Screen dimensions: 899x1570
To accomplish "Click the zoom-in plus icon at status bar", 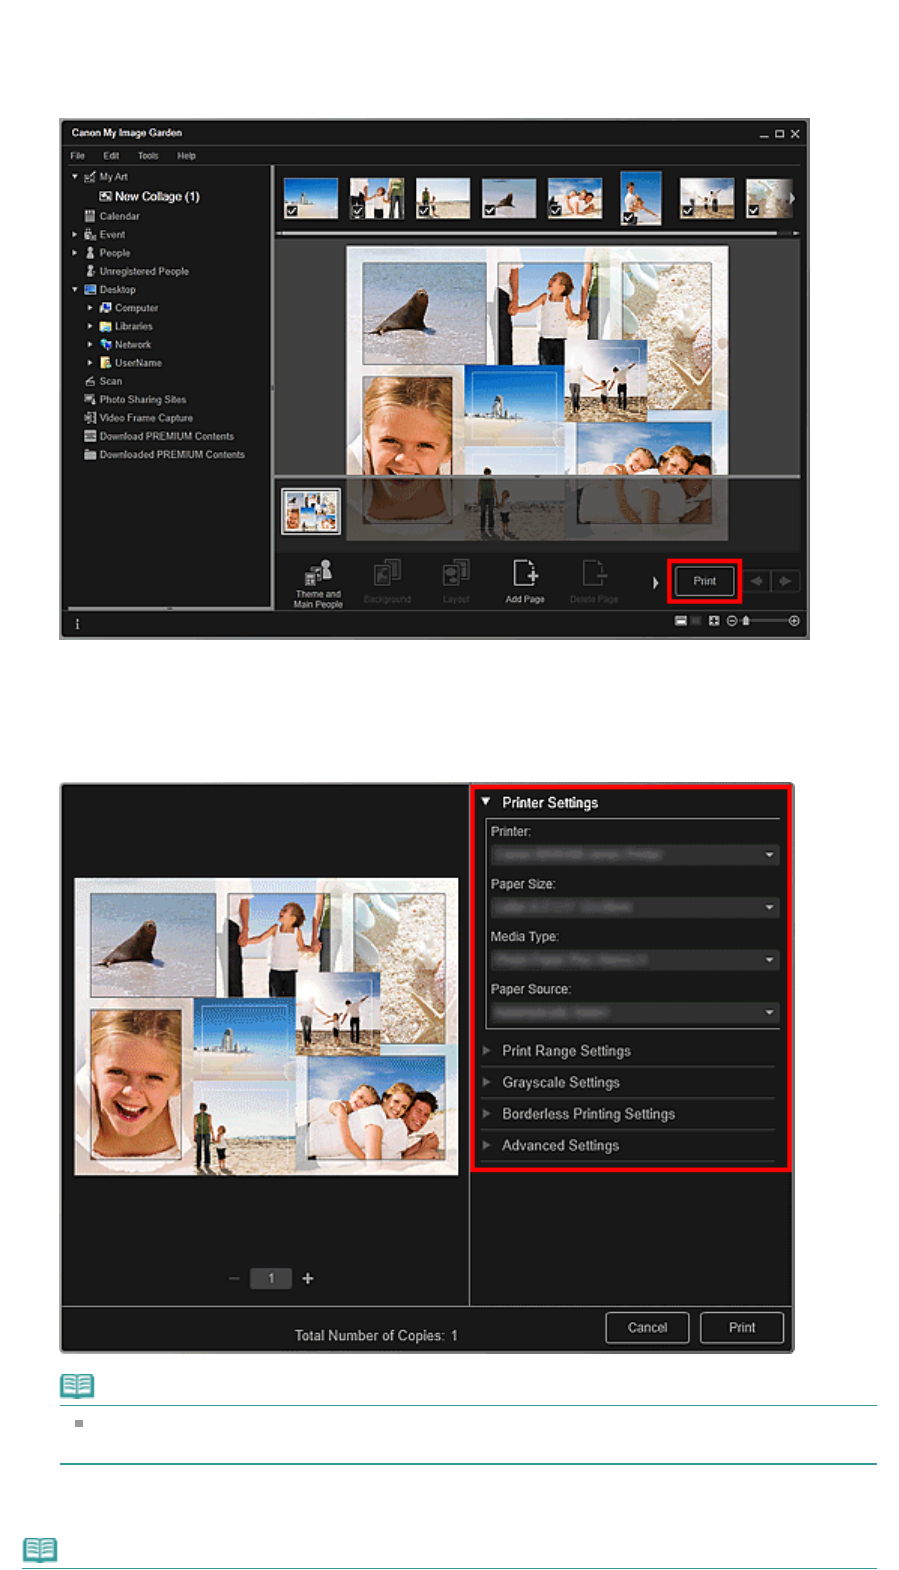I will tap(794, 621).
